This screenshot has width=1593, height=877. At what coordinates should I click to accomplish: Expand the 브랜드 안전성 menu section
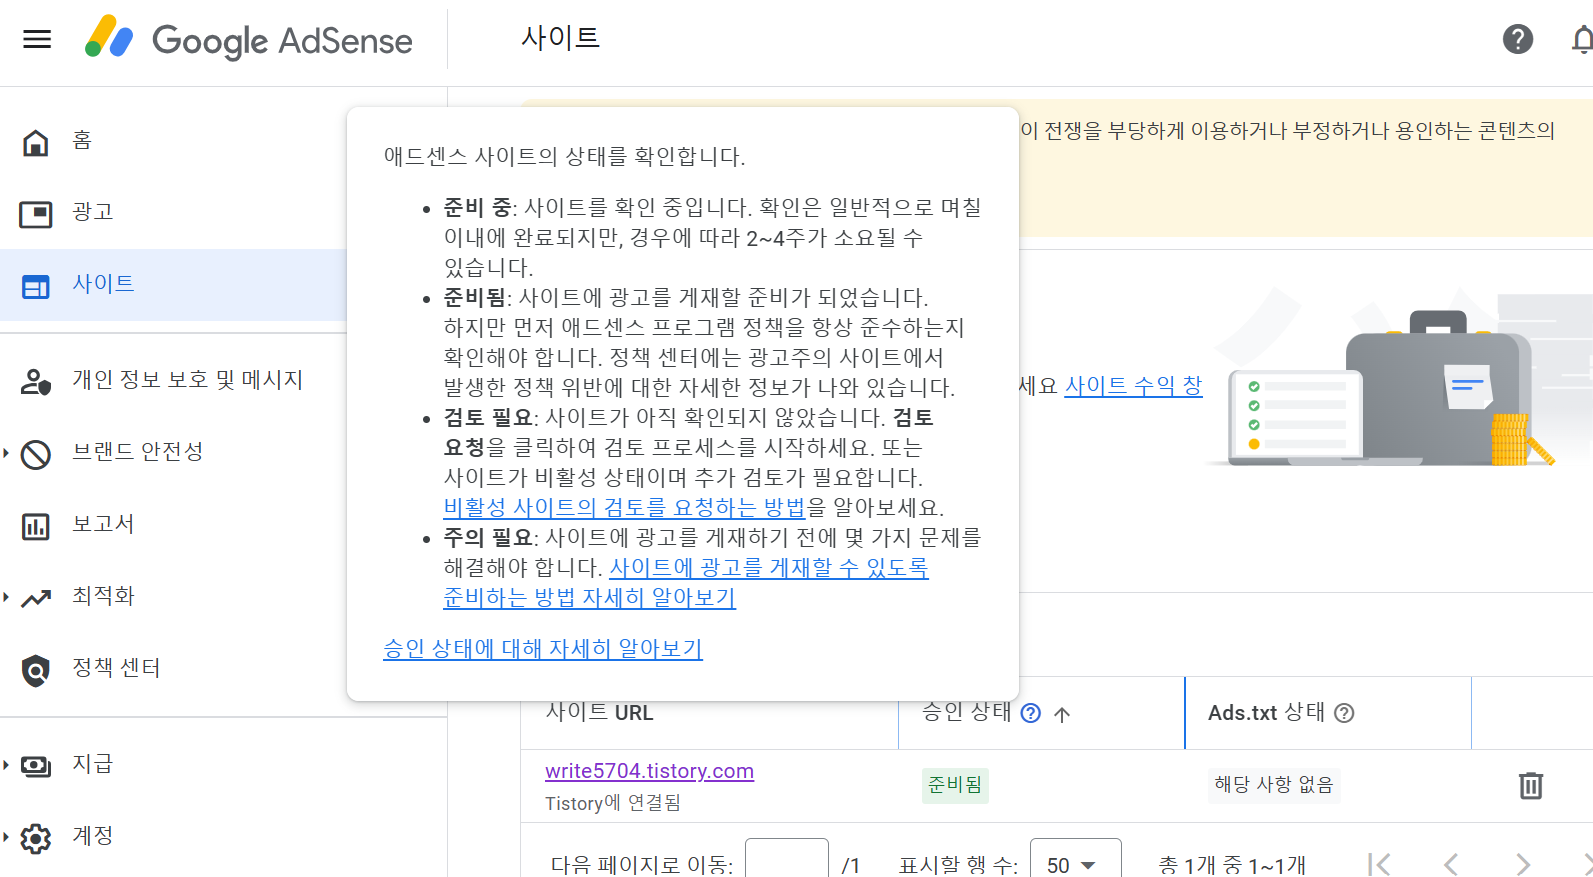coord(6,453)
